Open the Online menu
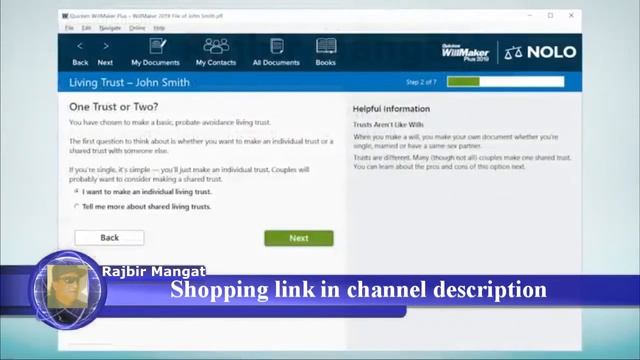640x360 pixels. coord(137,28)
